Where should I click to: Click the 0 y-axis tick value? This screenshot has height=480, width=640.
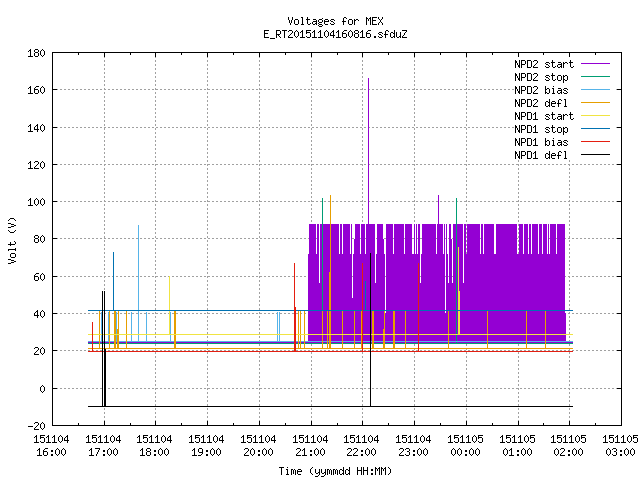pyautogui.click(x=42, y=389)
